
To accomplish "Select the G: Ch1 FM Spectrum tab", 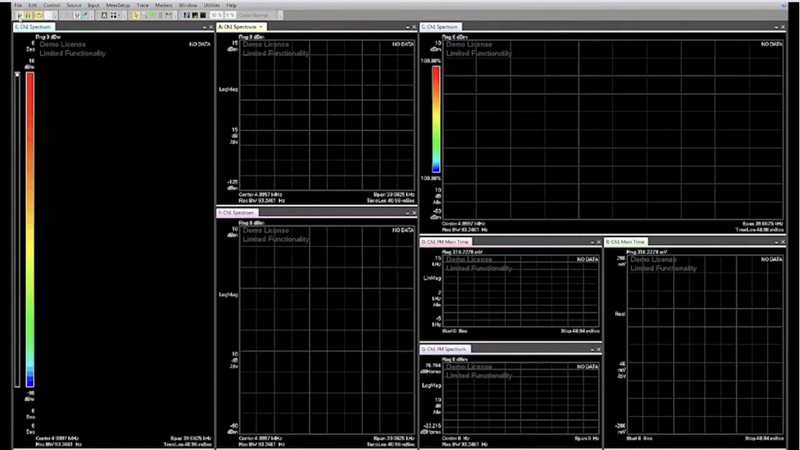I will (444, 349).
